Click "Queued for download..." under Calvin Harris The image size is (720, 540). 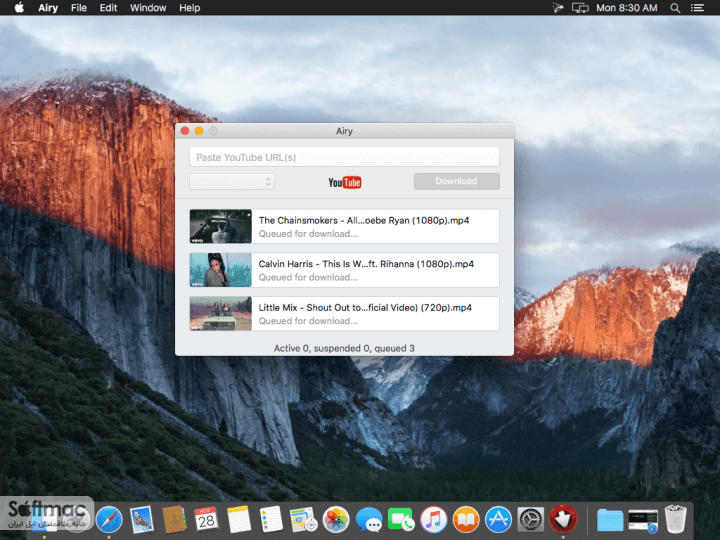coord(308,277)
